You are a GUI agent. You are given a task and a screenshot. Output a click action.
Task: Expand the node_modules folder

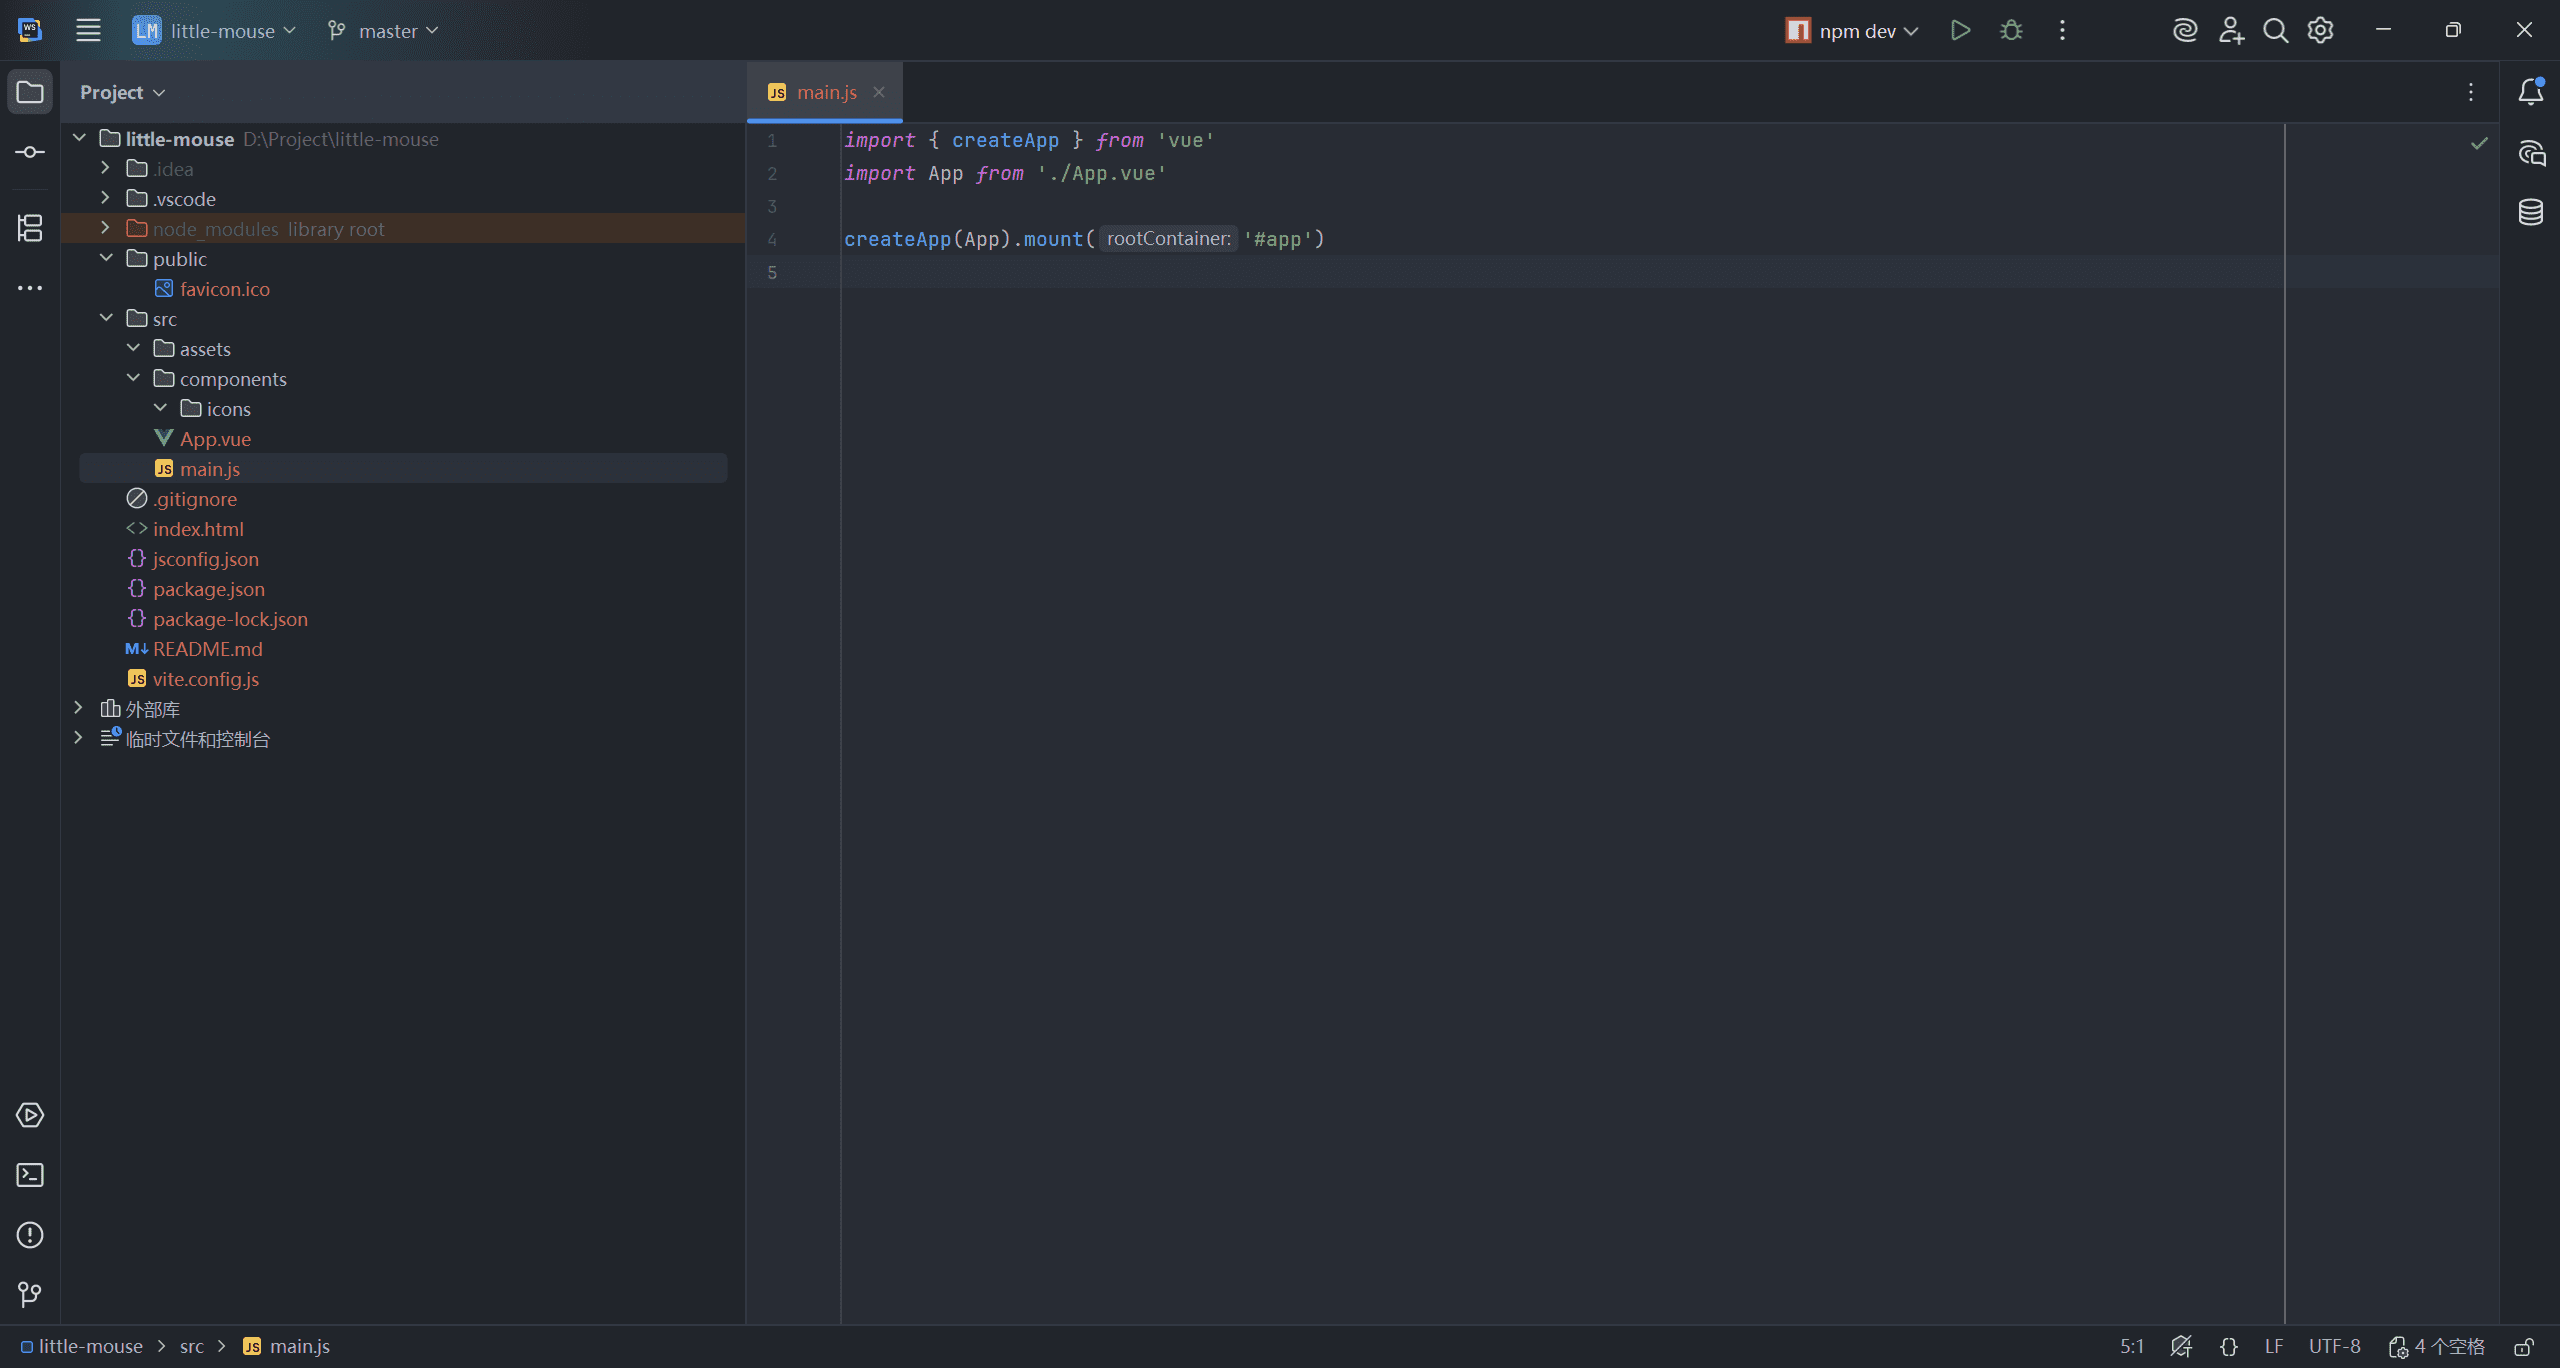tap(105, 228)
